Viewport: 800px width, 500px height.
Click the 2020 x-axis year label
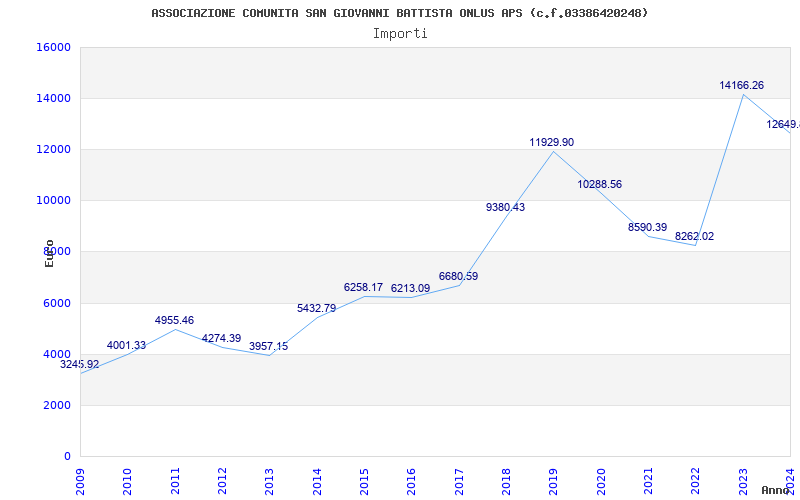click(601, 482)
